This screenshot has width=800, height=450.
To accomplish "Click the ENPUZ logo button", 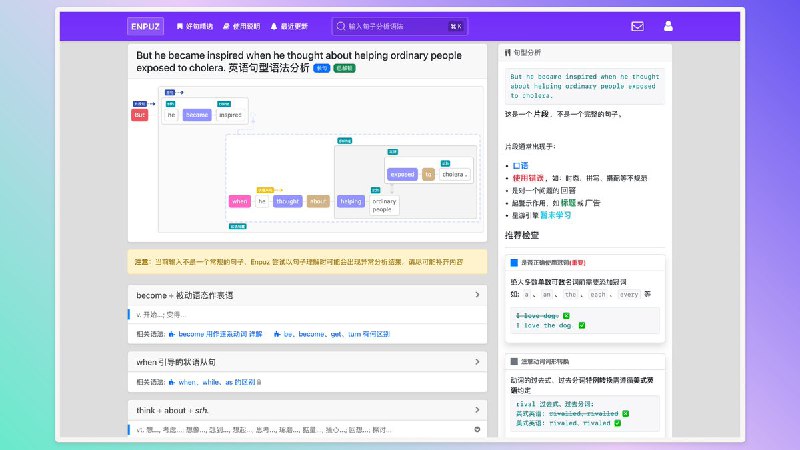I will coord(145,26).
